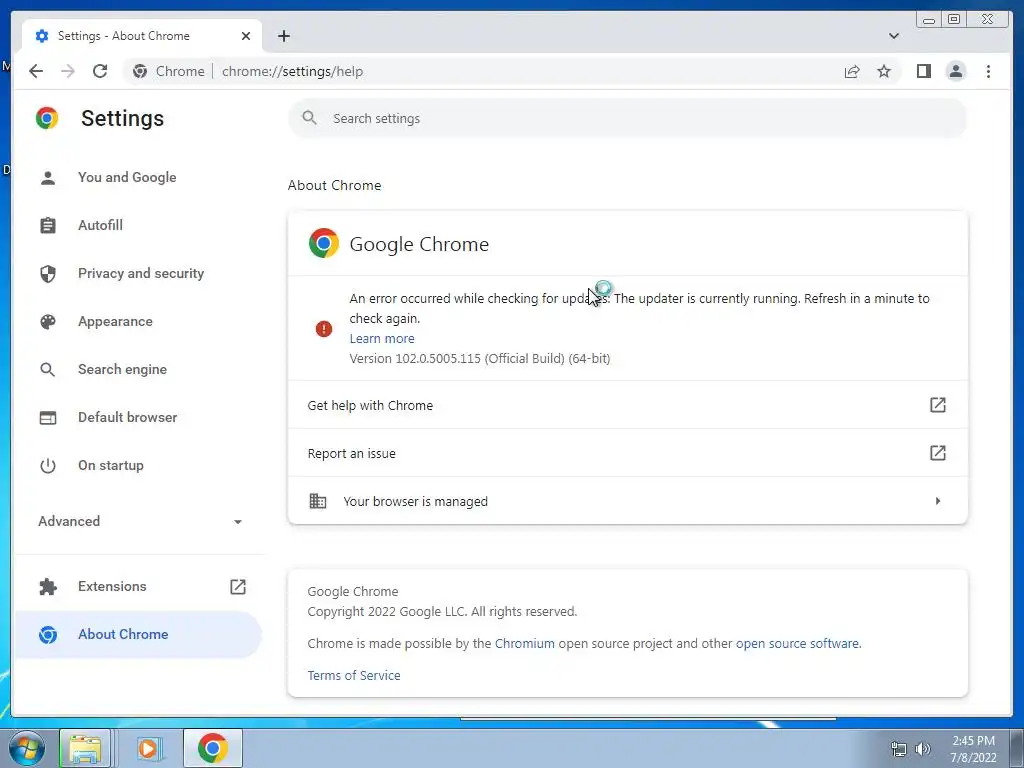
Task: Open the clock showing 2:45 PM
Action: [x=973, y=748]
